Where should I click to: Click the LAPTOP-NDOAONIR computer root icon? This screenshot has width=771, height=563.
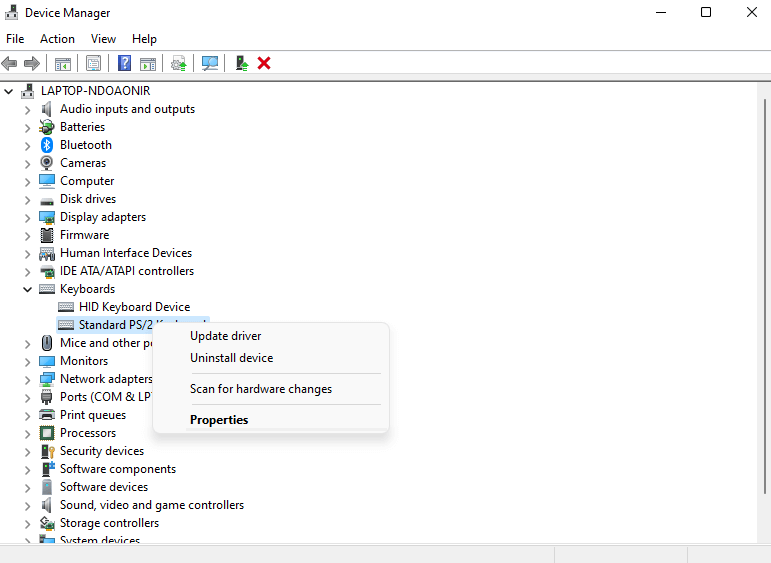[x=28, y=91]
